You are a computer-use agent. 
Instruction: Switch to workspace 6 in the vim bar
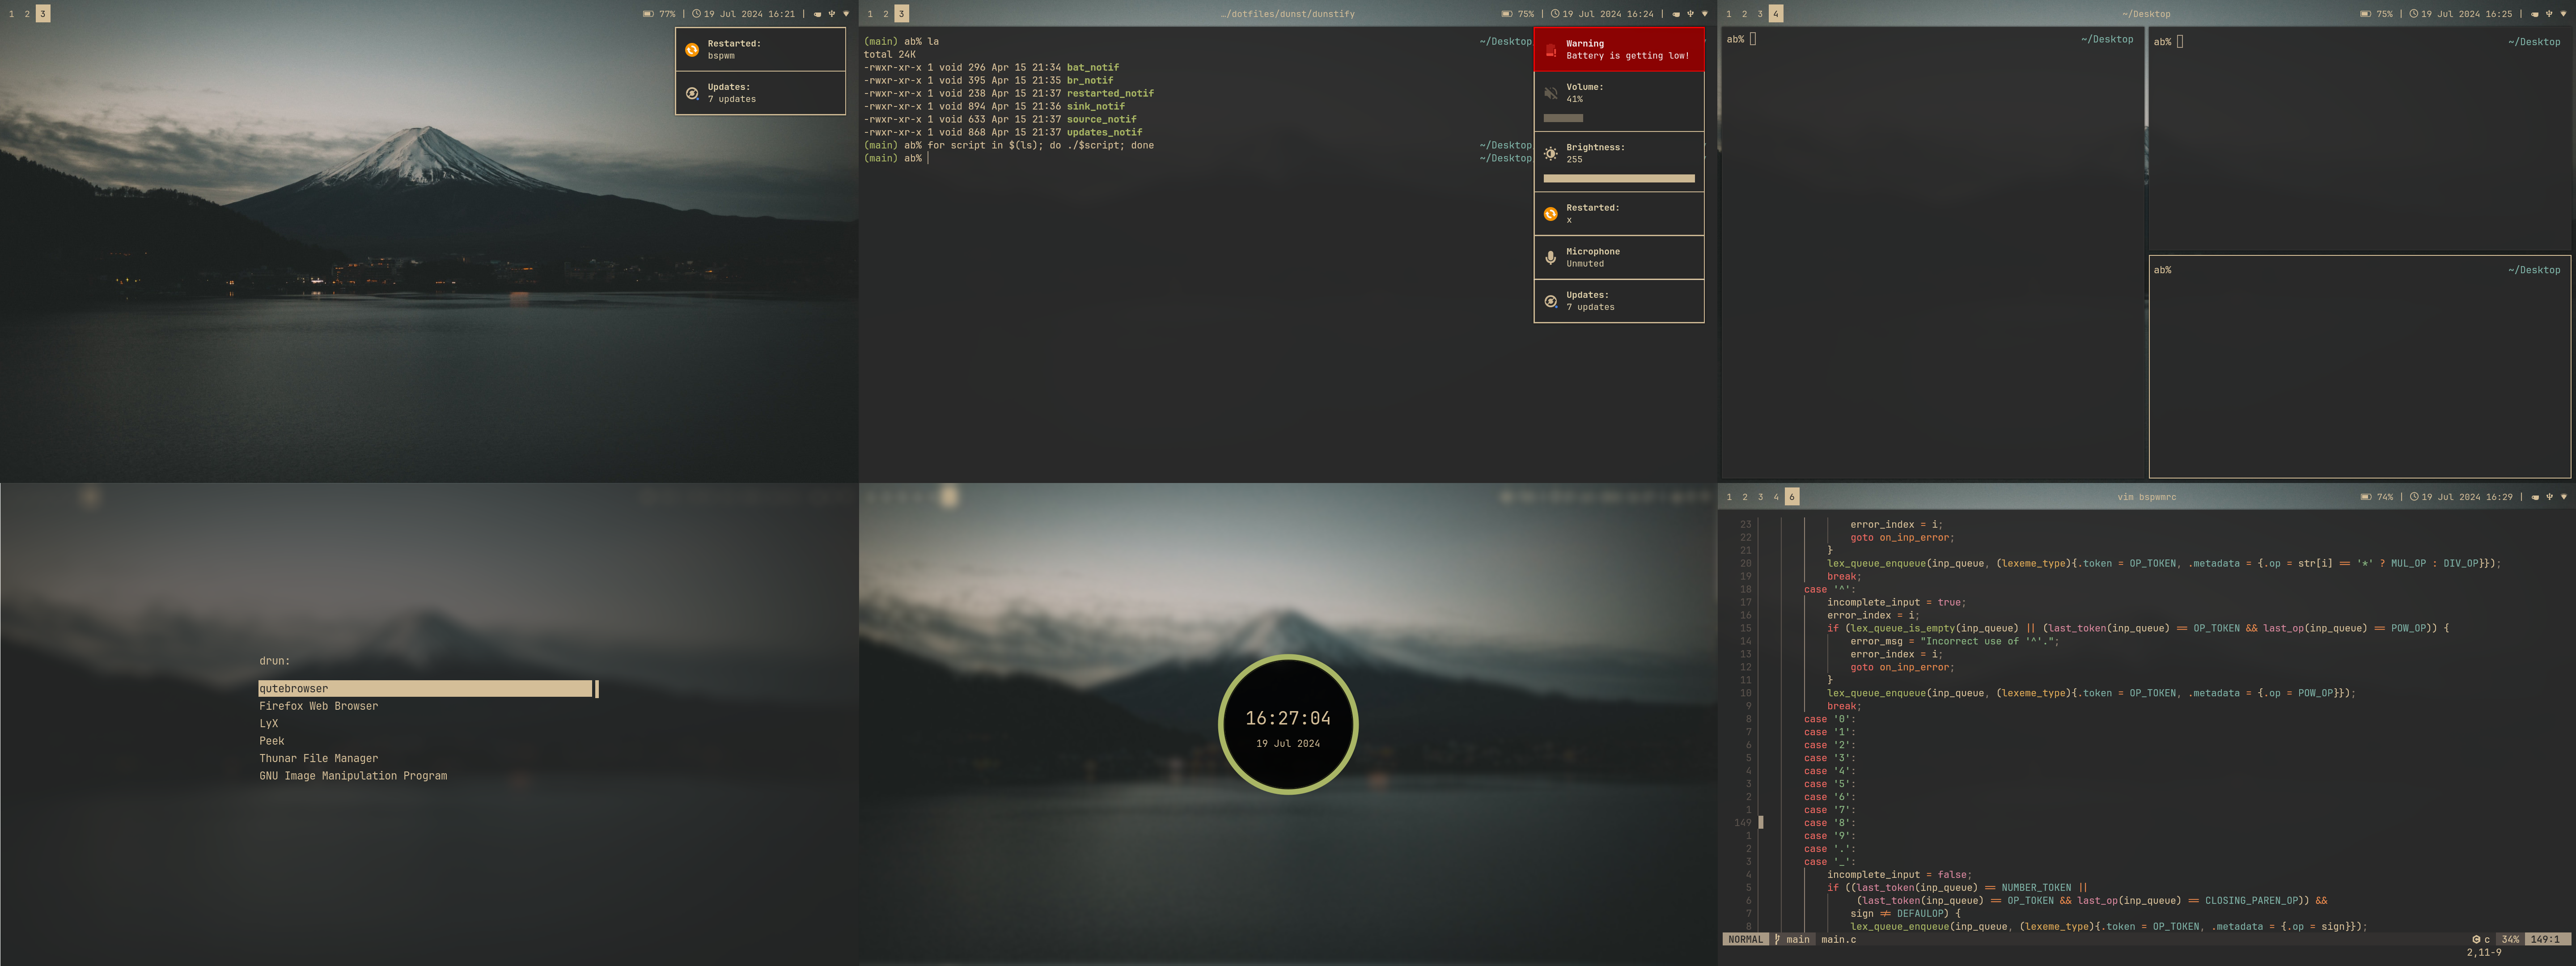click(1792, 497)
